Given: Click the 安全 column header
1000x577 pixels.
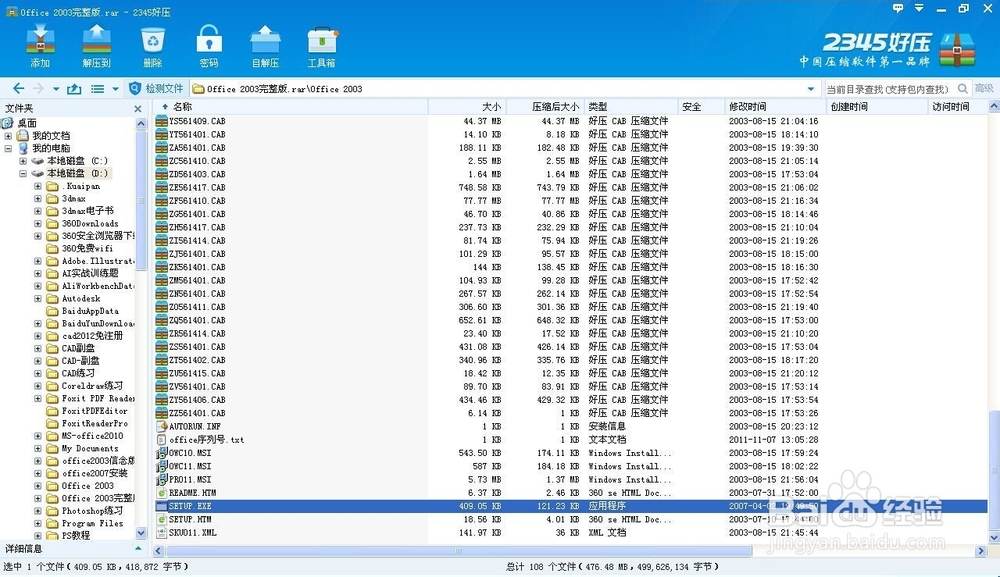Looking at the screenshot, I should pyautogui.click(x=702, y=106).
